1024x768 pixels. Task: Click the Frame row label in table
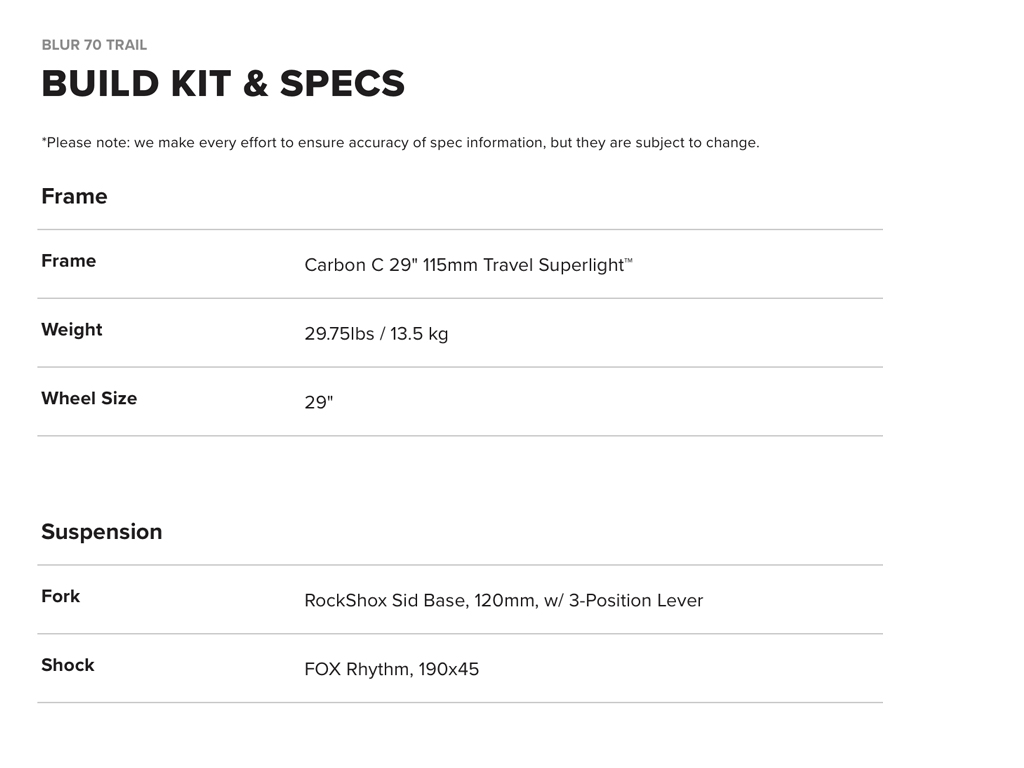pos(69,261)
